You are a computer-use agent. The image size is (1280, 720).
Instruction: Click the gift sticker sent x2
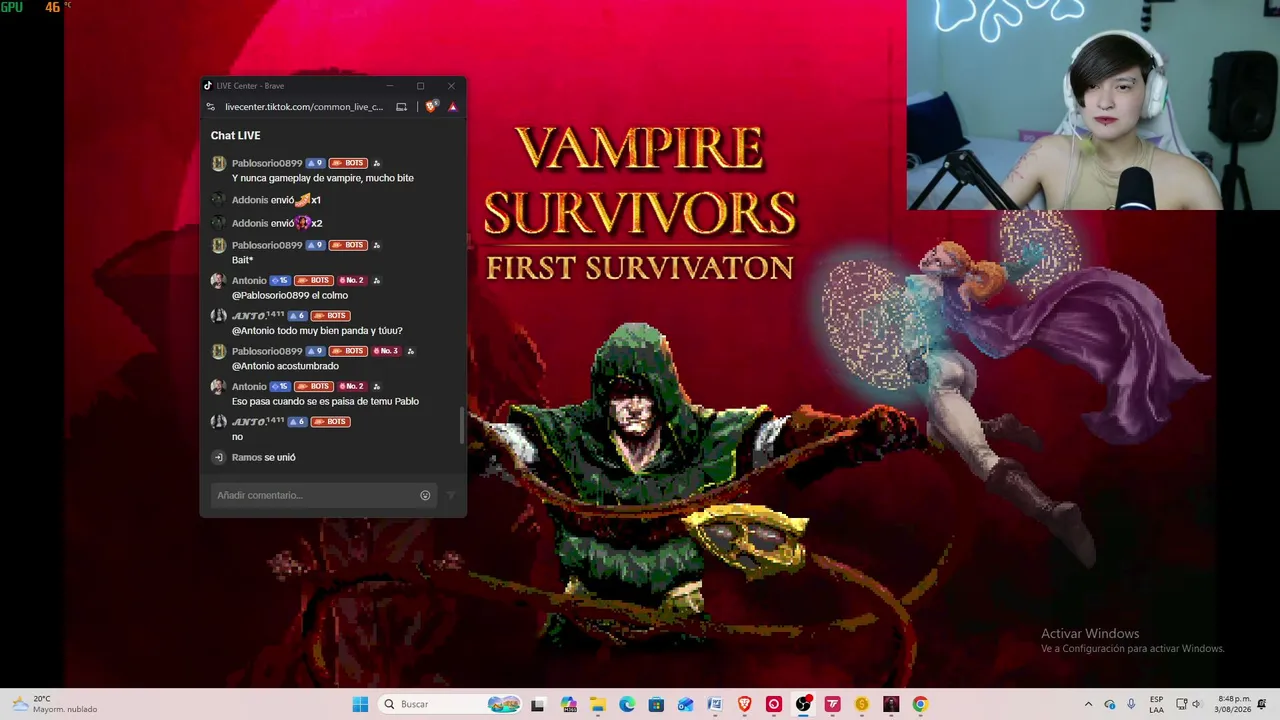click(302, 223)
